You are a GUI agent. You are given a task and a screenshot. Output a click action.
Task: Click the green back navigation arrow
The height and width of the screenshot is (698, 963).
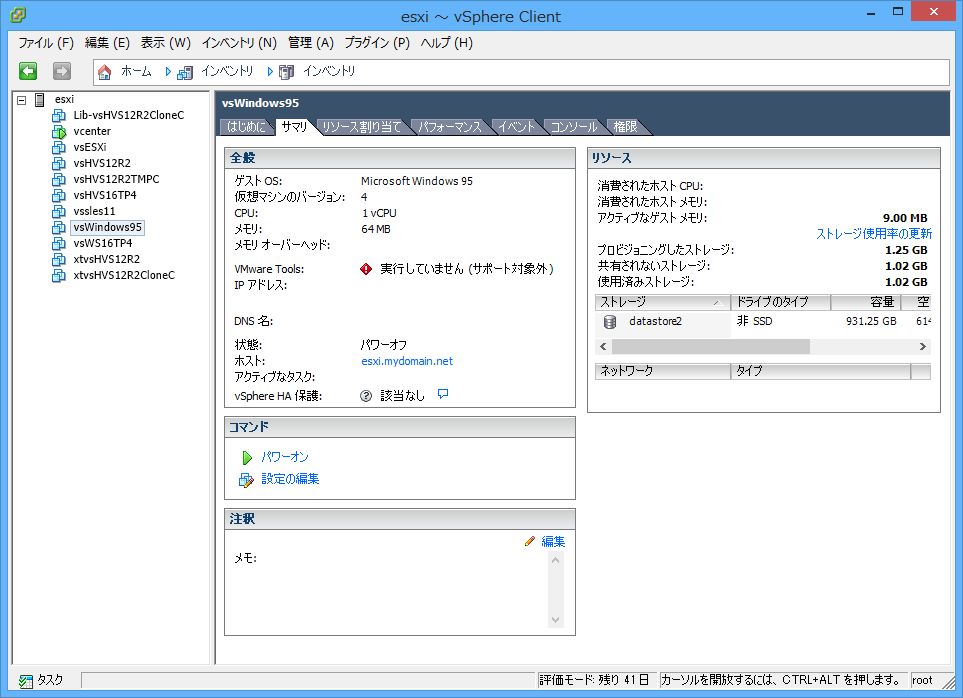click(28, 71)
